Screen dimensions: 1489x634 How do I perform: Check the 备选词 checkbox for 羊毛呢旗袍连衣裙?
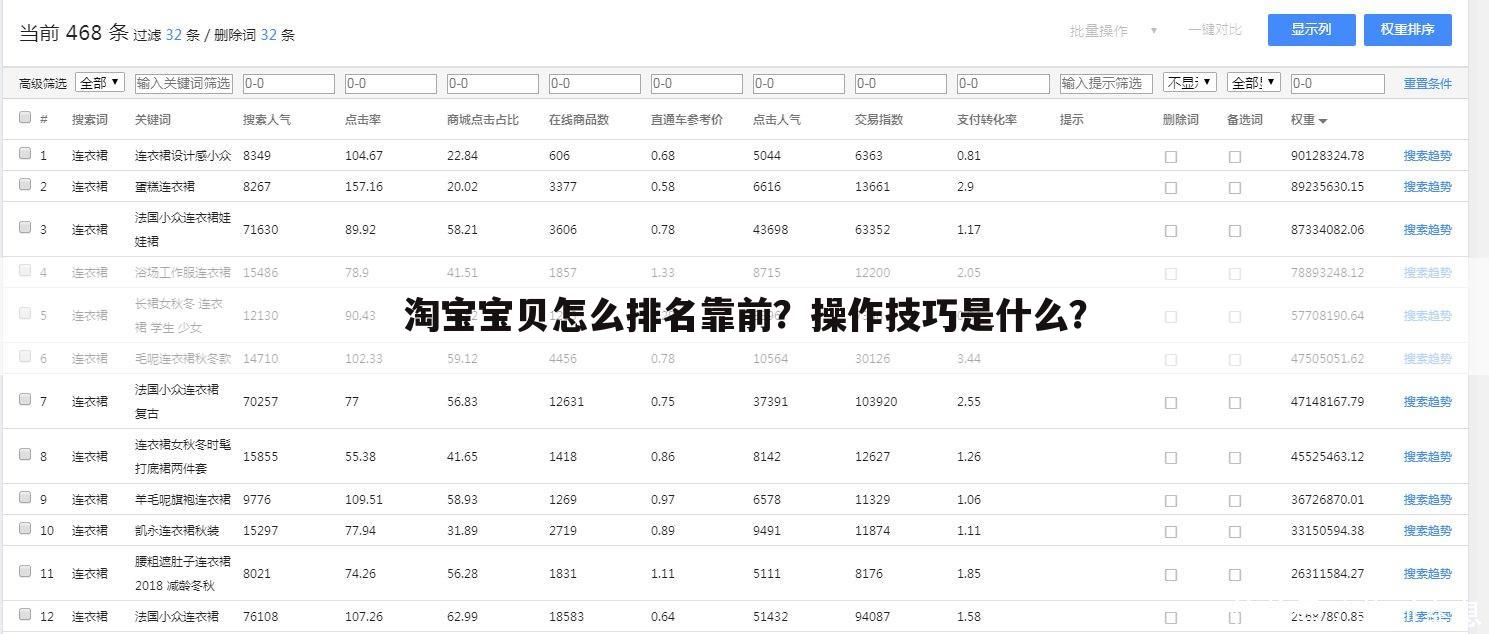1236,499
